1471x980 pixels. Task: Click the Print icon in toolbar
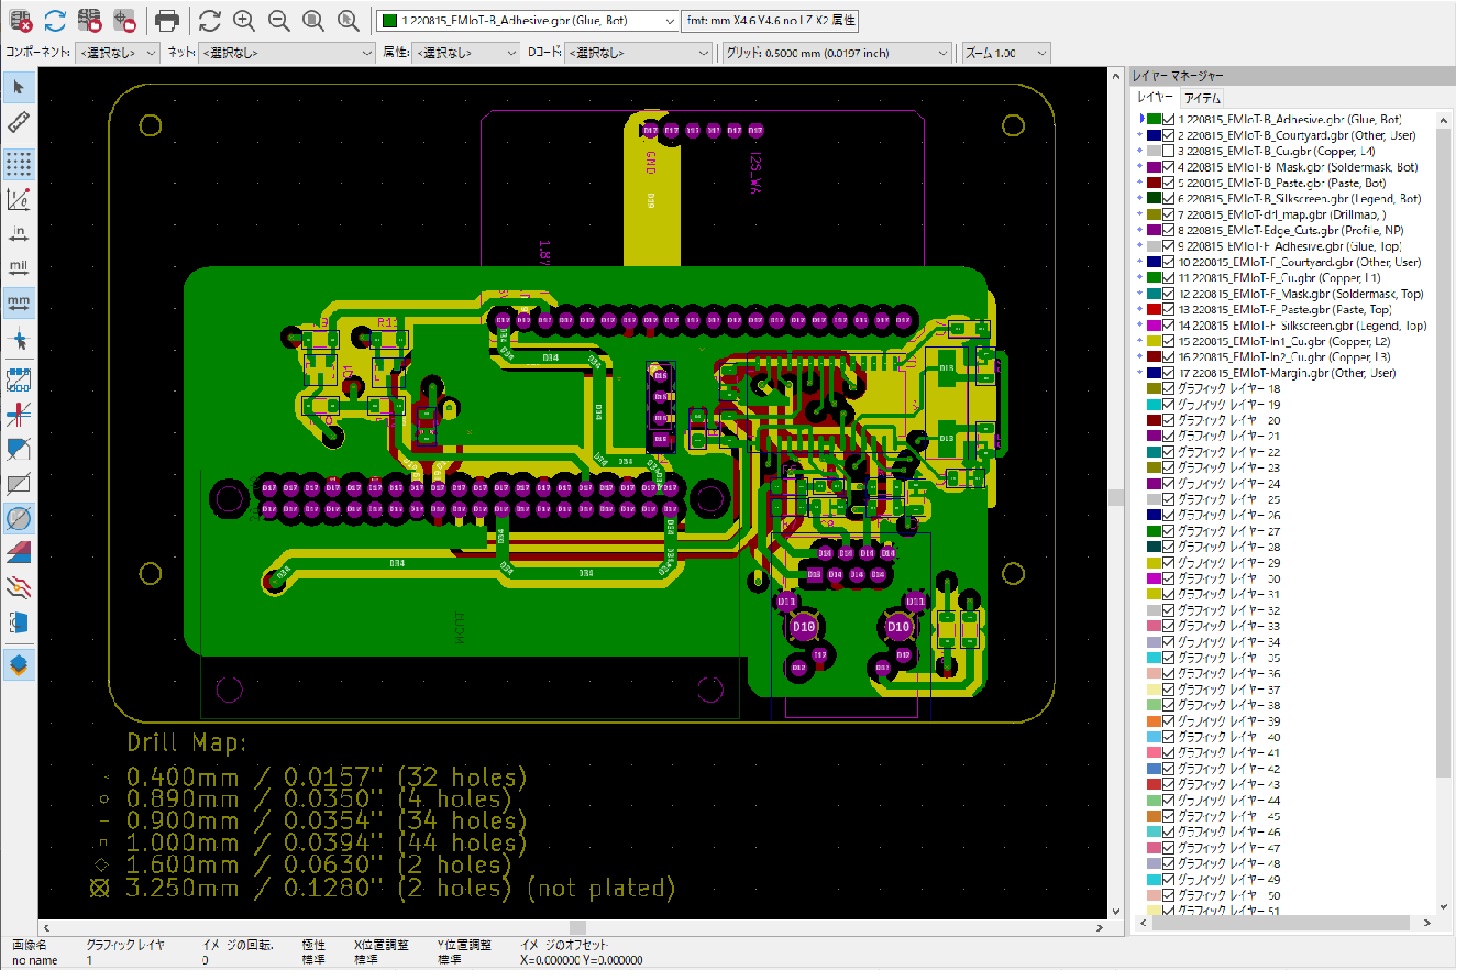point(167,20)
